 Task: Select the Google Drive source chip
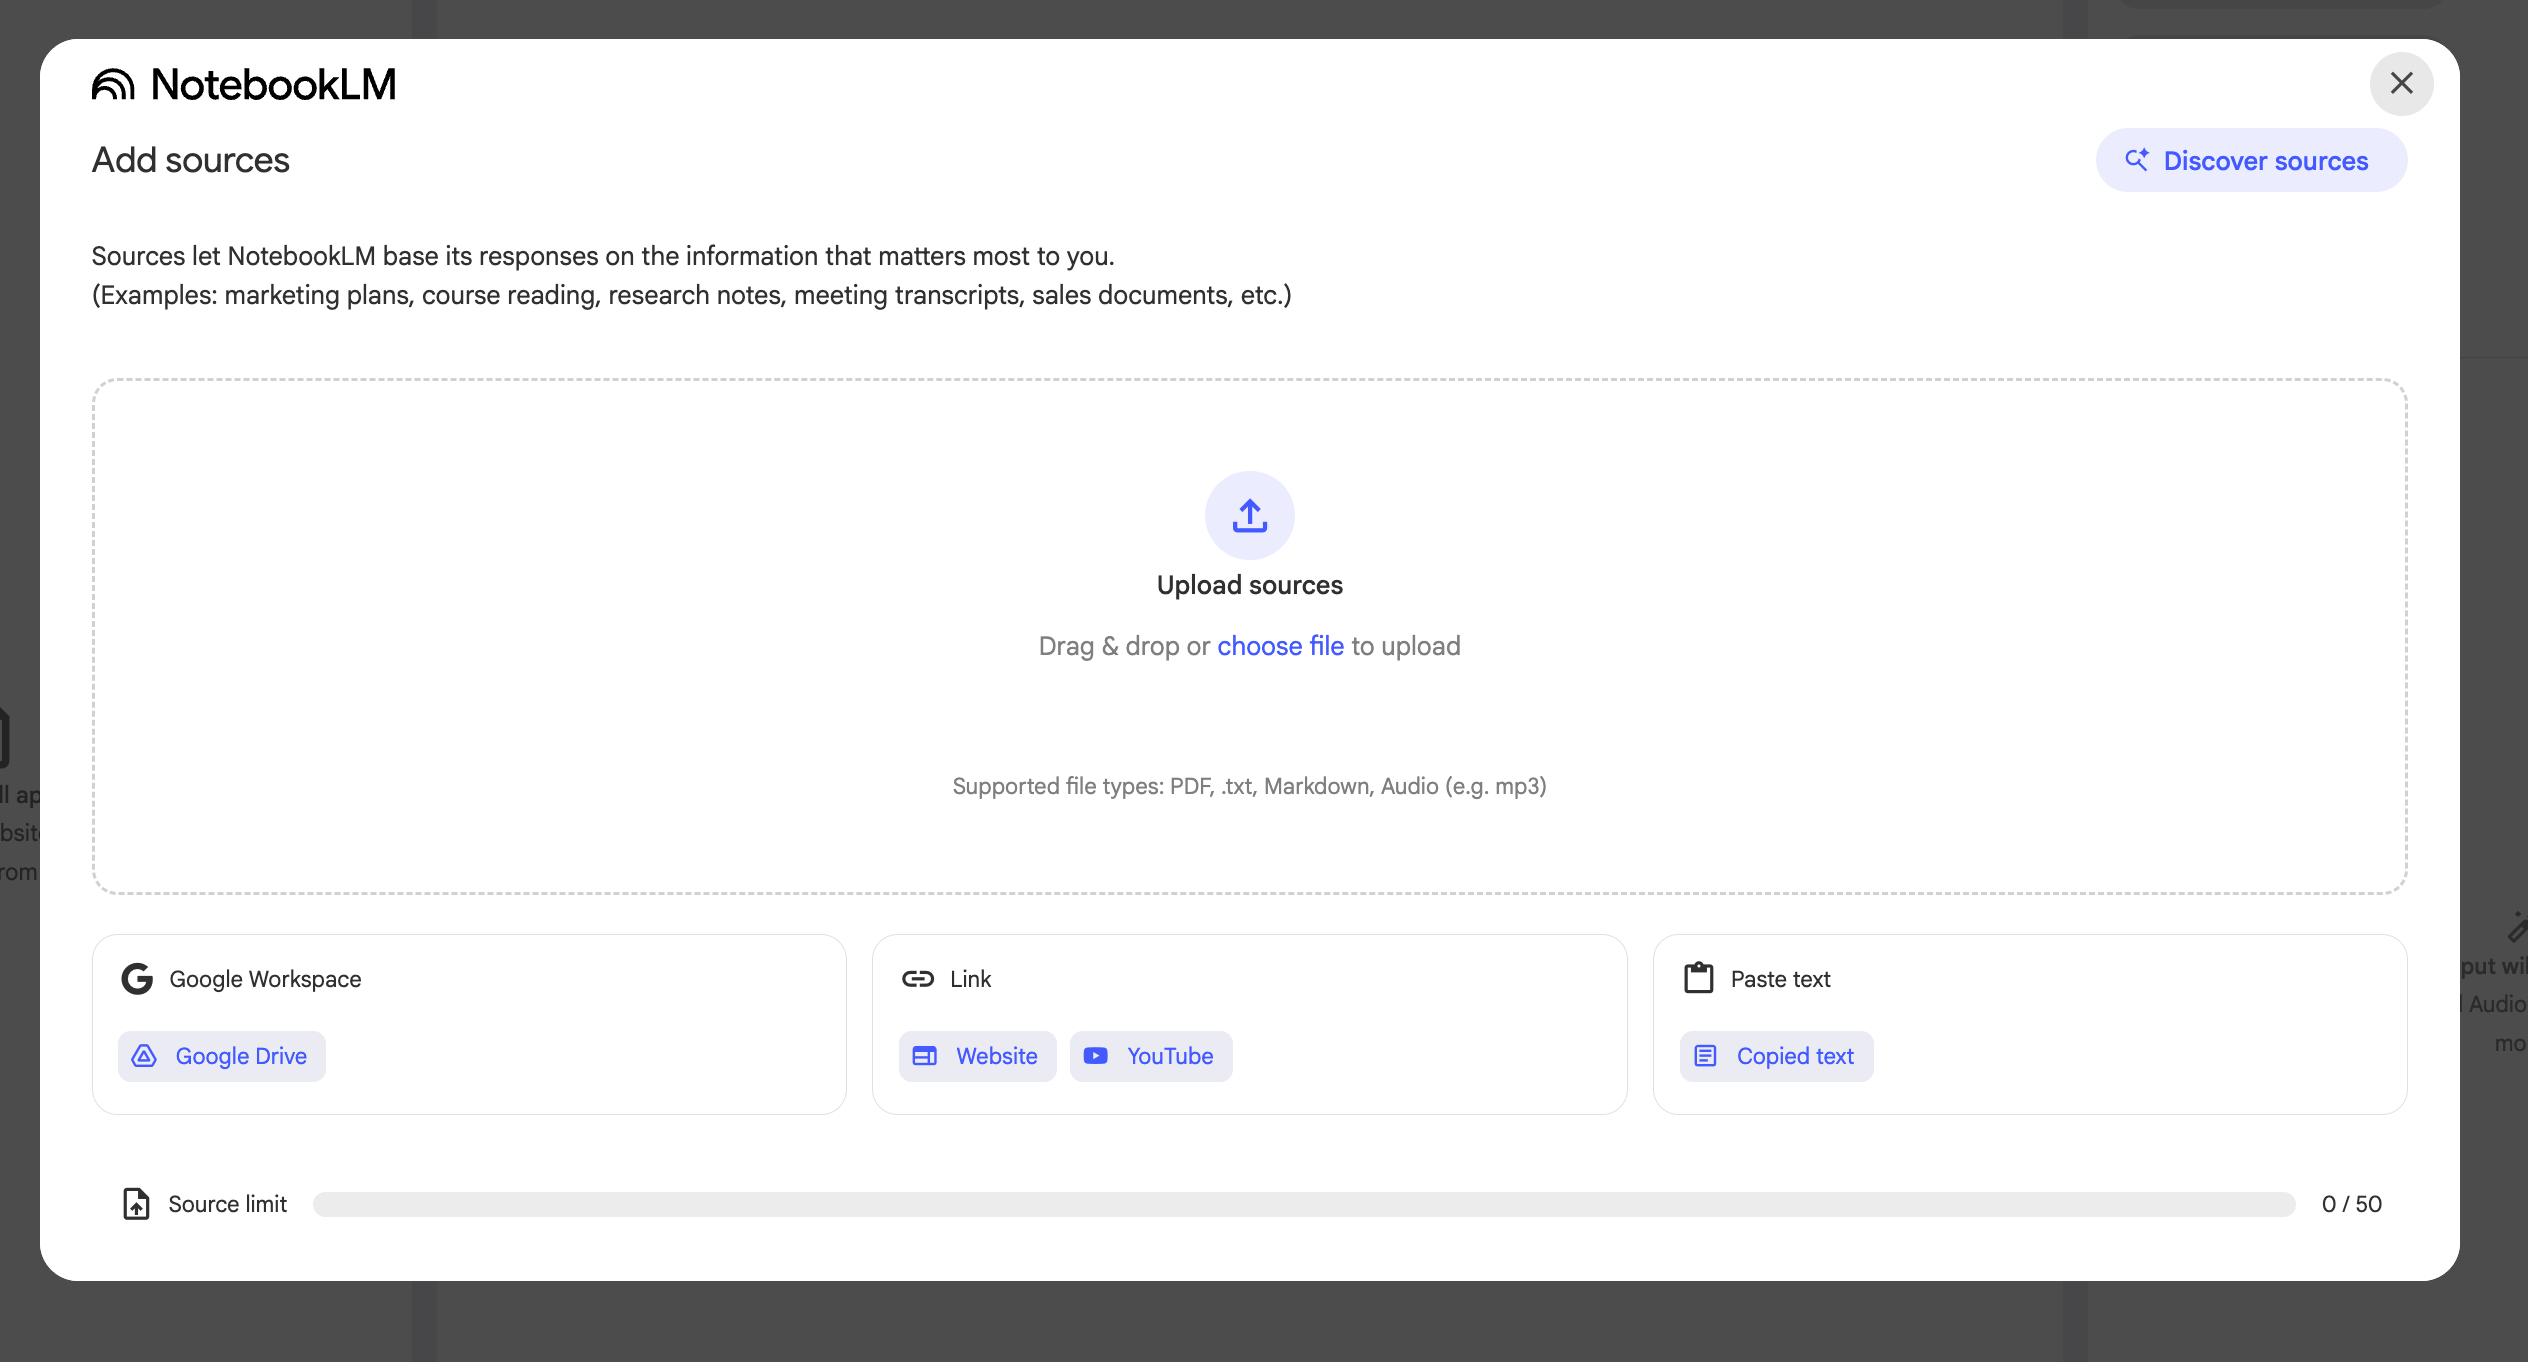pos(222,1056)
